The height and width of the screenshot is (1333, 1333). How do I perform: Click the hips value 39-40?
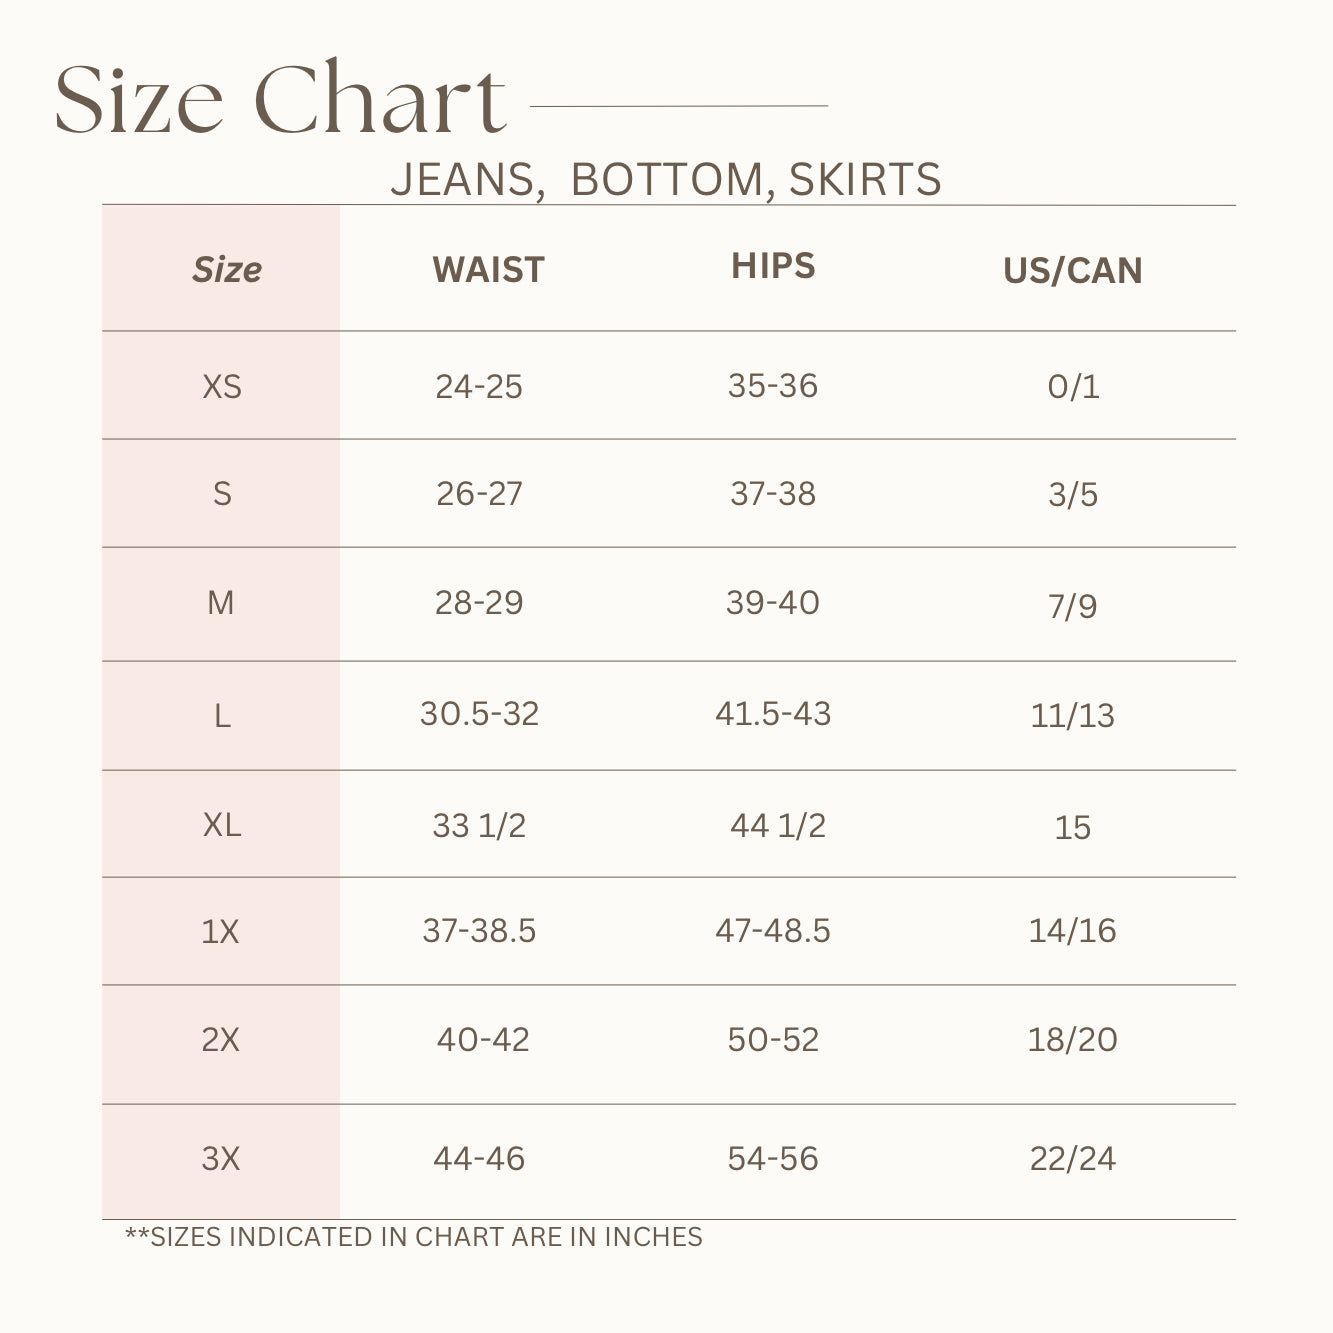[x=773, y=603]
